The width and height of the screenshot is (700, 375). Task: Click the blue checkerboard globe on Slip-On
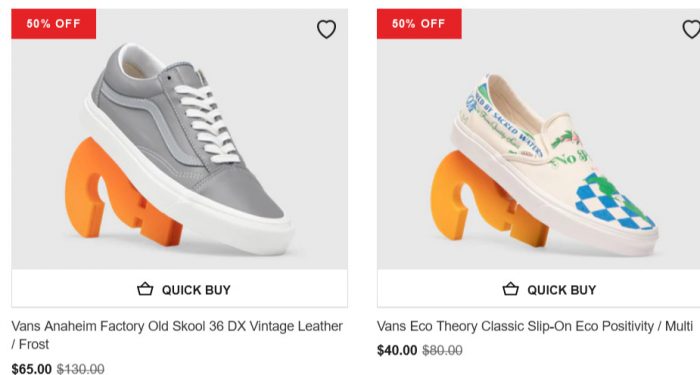point(615,202)
